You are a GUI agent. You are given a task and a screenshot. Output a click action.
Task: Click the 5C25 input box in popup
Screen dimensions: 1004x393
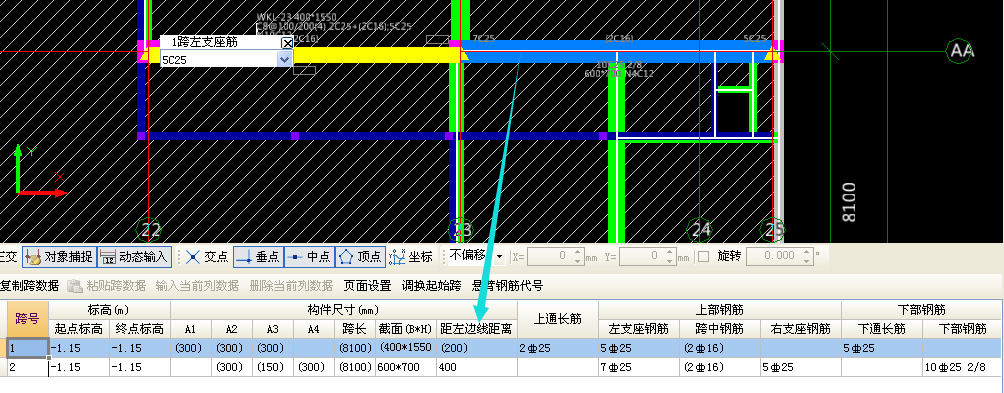point(218,59)
